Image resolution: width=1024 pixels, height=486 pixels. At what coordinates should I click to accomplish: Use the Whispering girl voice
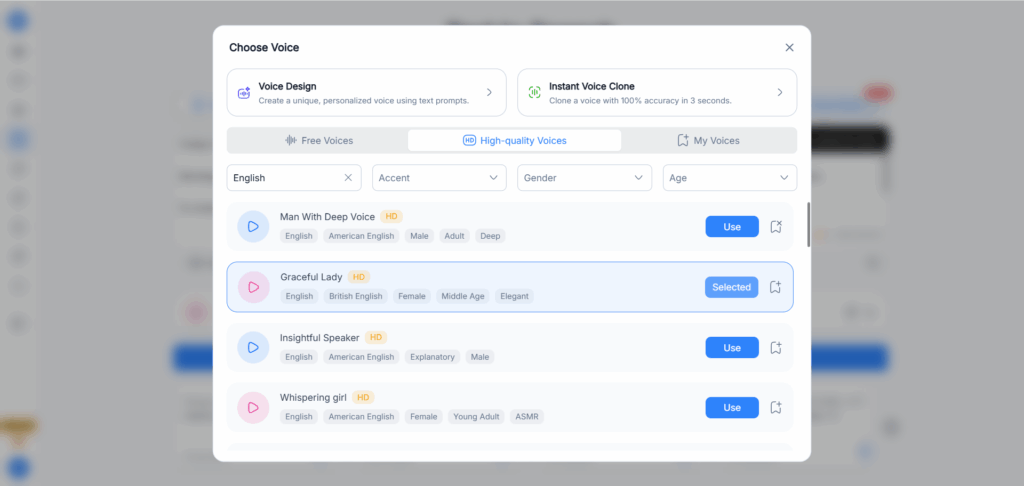click(x=732, y=408)
